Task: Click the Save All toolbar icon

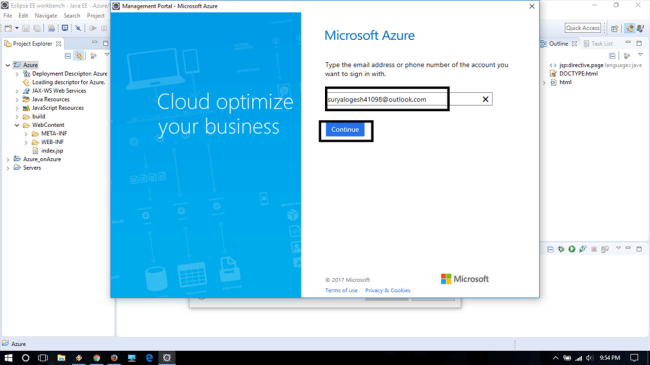Action: tap(37, 28)
